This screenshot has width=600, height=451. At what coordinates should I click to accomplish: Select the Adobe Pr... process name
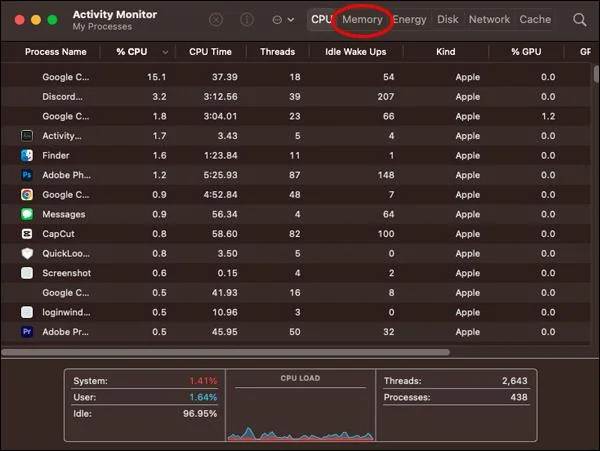(x=65, y=332)
